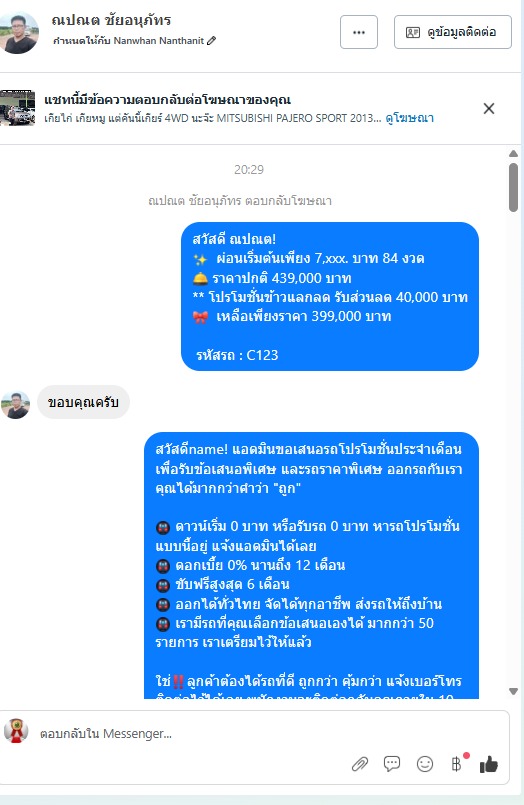Open saved replies speech bubble icon
The image size is (524, 805).
(392, 764)
